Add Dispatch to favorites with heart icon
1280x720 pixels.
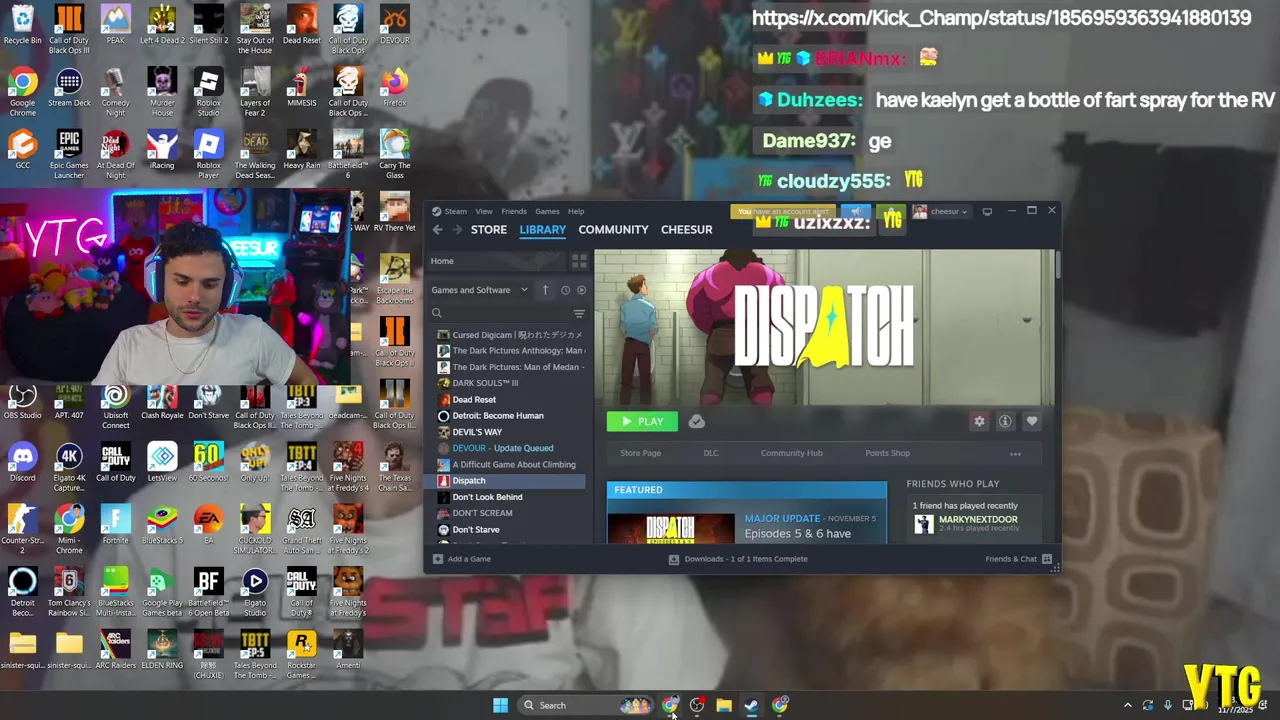(1032, 421)
